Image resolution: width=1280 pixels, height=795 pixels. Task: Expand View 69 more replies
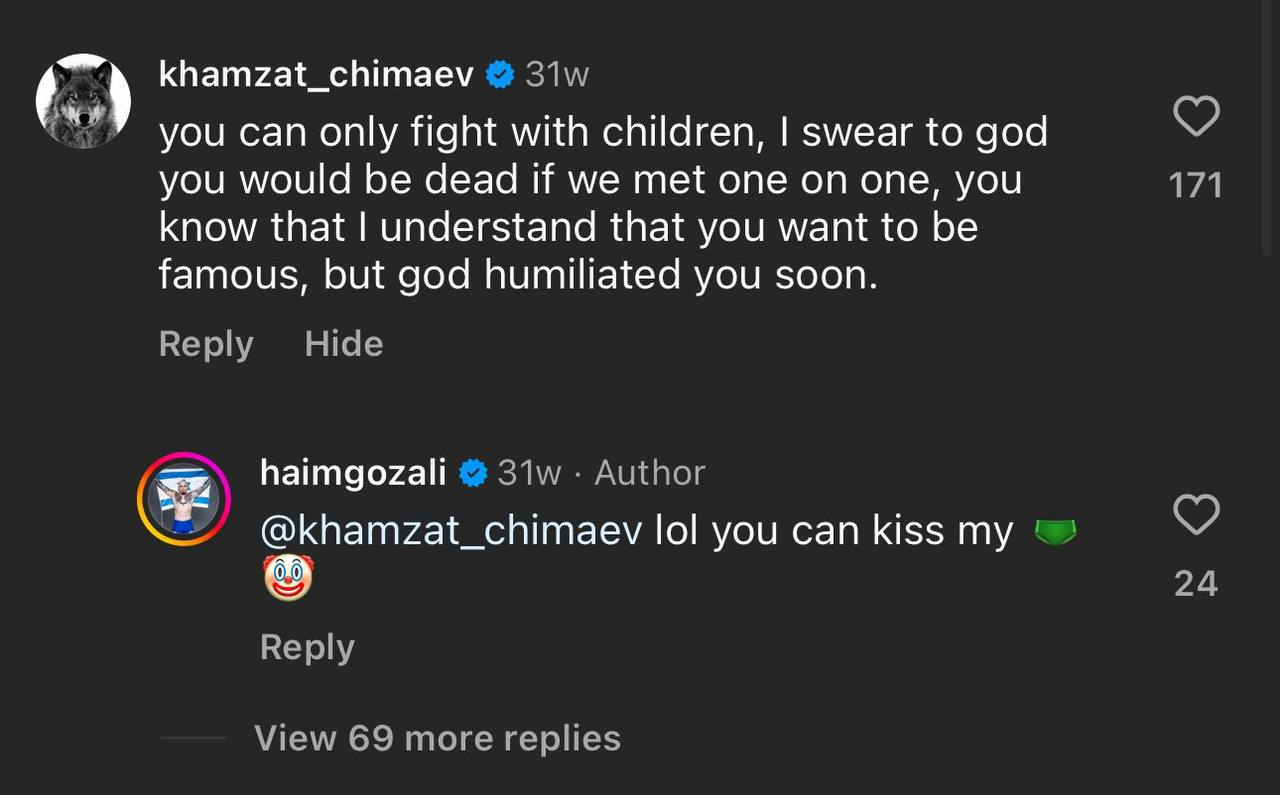437,738
